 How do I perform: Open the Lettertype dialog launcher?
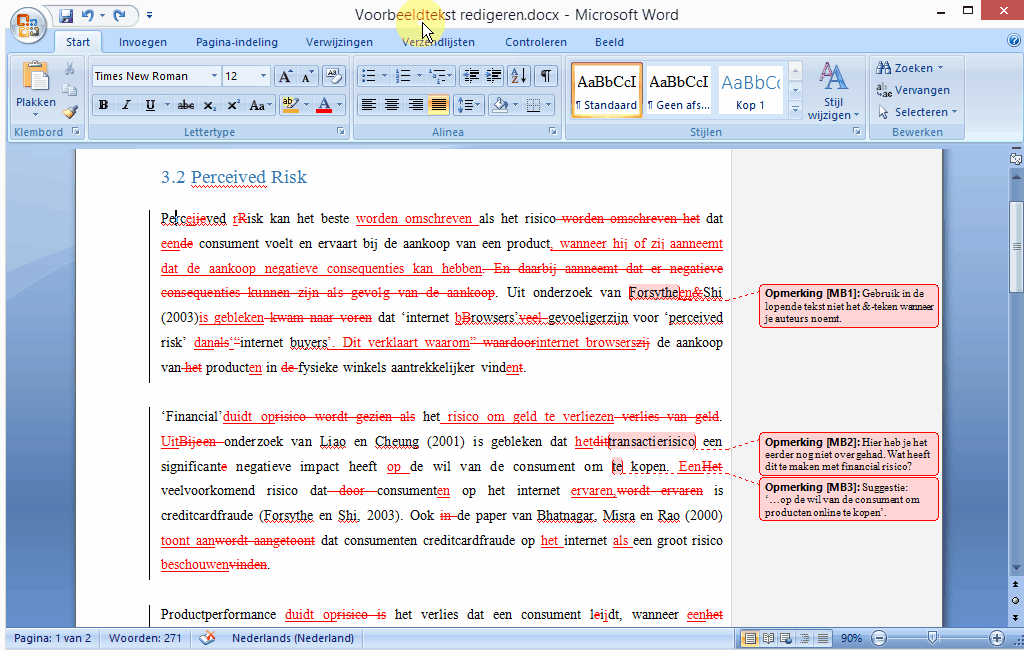[340, 131]
